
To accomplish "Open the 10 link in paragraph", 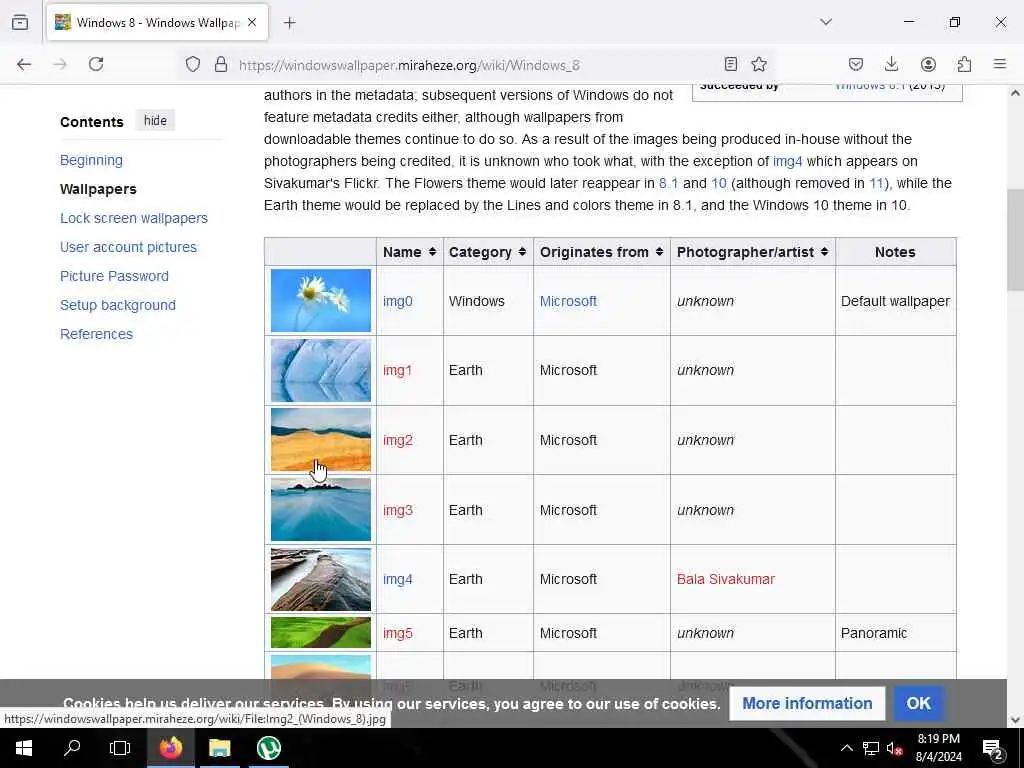I will [x=718, y=184].
